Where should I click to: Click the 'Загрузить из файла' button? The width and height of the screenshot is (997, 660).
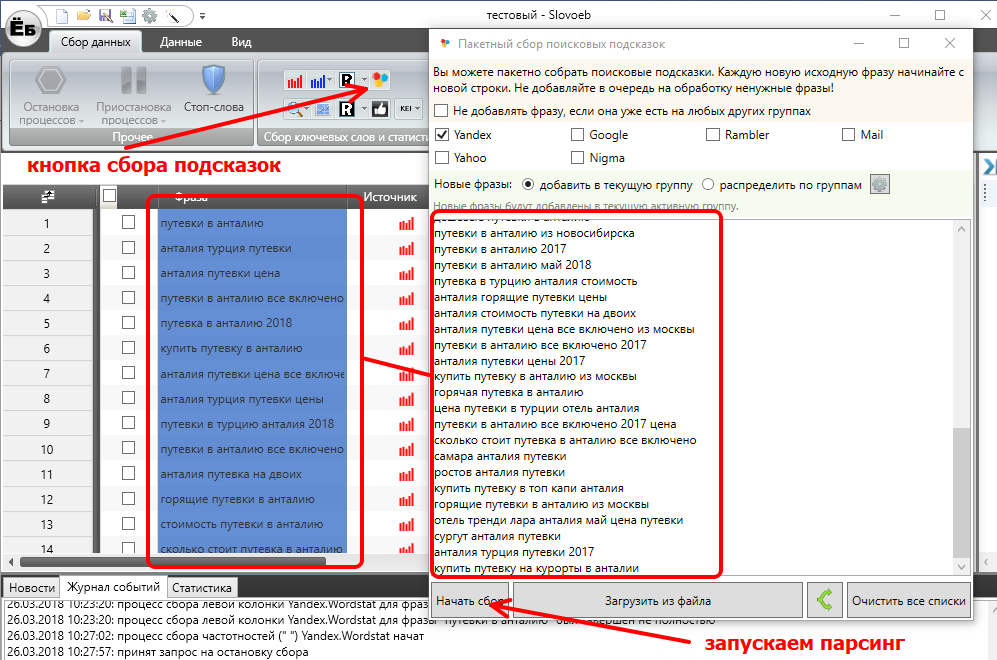pos(657,601)
